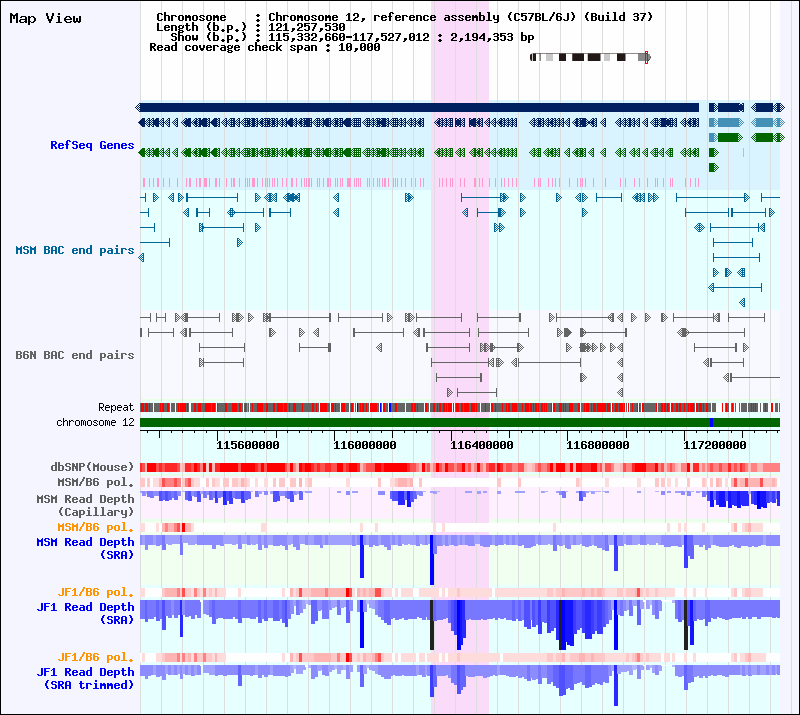
Task: Click the "2,194,353 bp" span value
Action: tap(492, 37)
